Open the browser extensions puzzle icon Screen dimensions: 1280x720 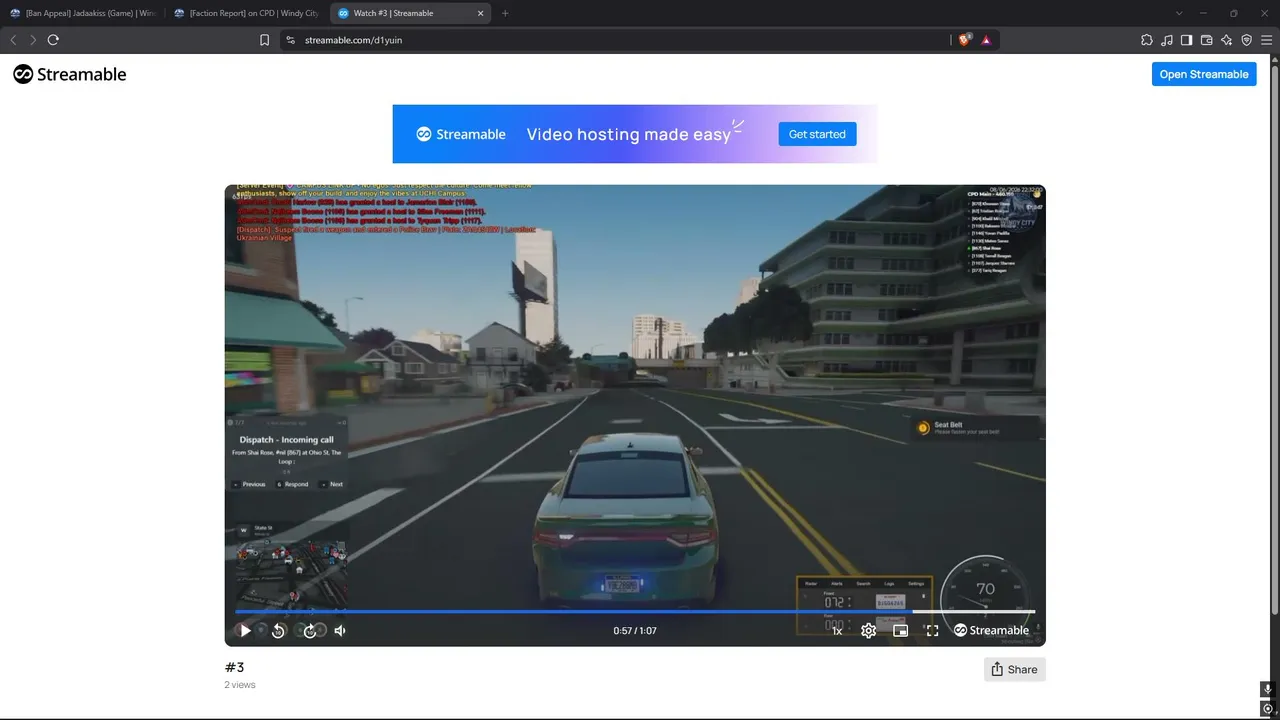tap(1147, 40)
